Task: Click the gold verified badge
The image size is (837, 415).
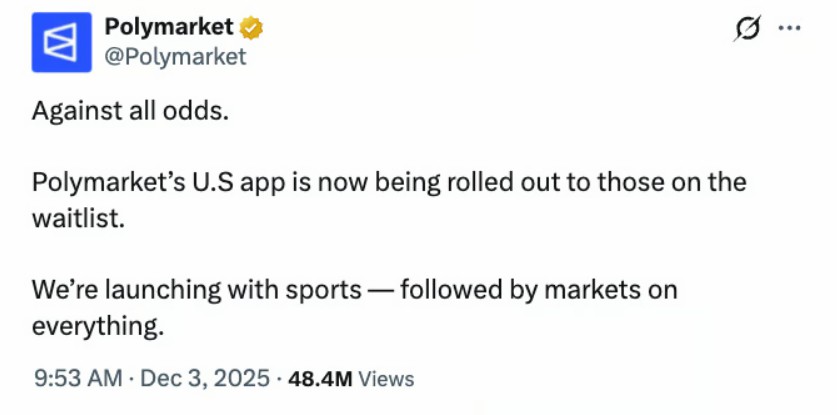Action: (252, 28)
